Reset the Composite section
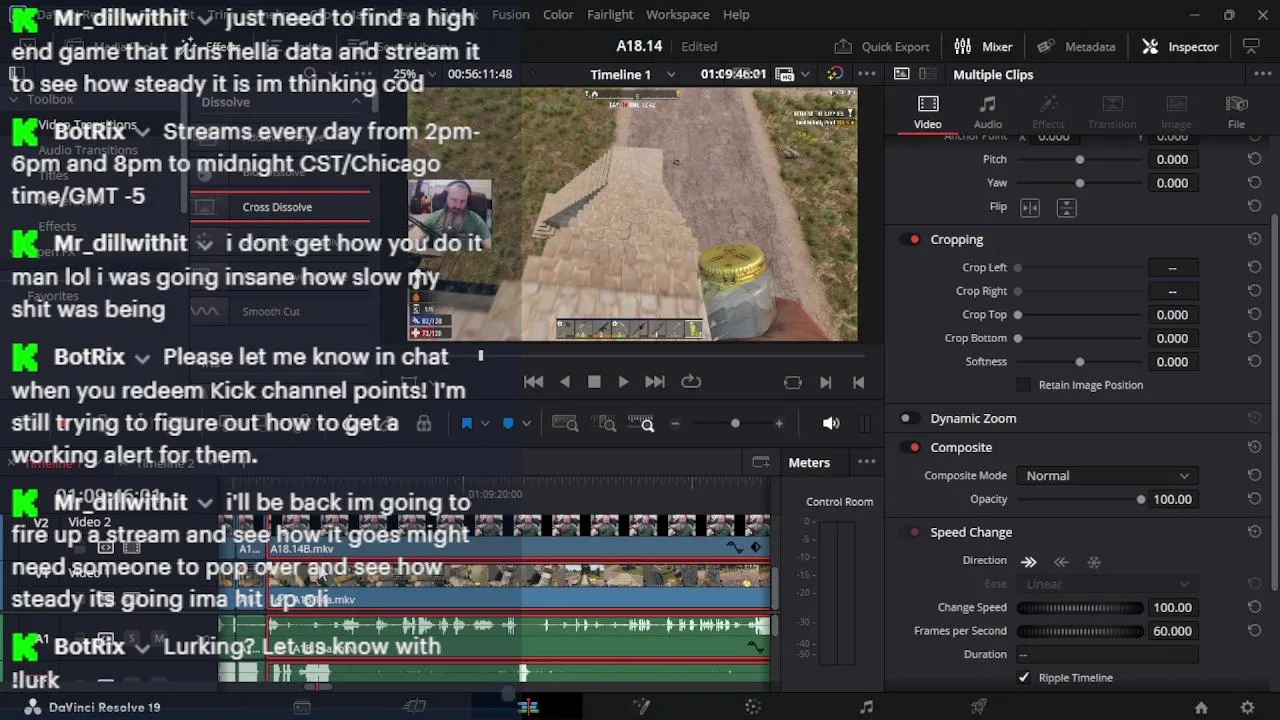This screenshot has width=1280, height=720. coord(1254,448)
